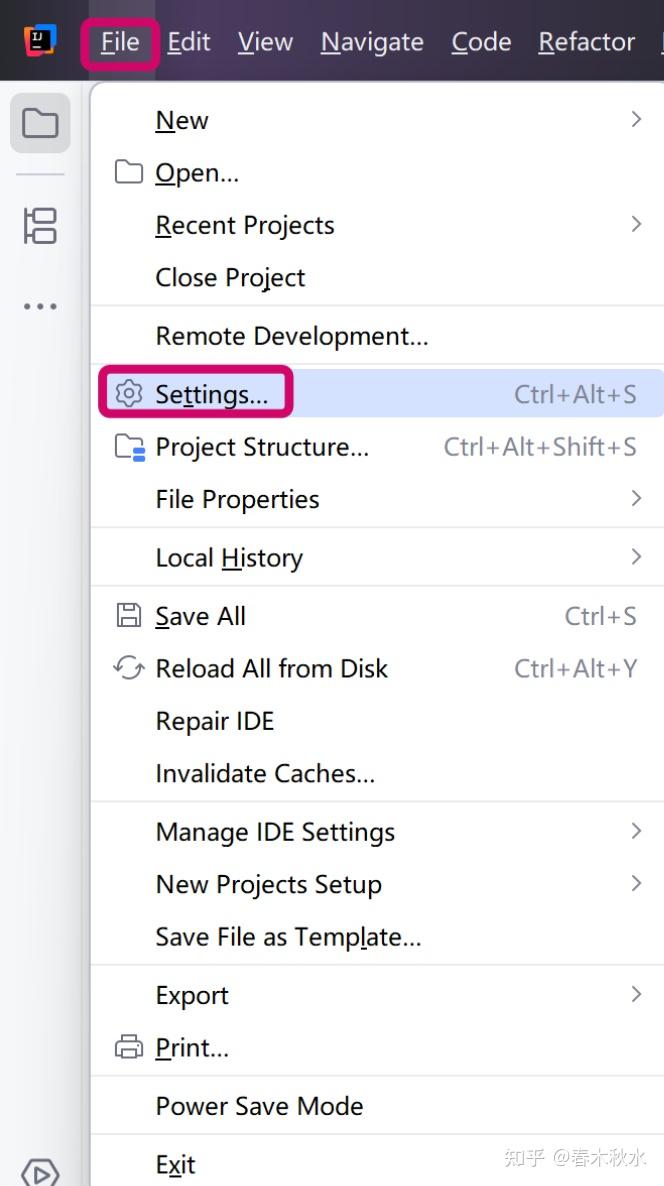
Task: Expand Recent Projects submenu arrow
Action: (x=636, y=225)
